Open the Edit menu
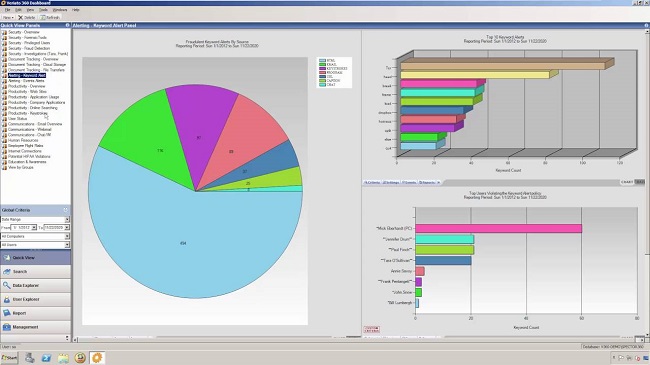 (x=18, y=10)
